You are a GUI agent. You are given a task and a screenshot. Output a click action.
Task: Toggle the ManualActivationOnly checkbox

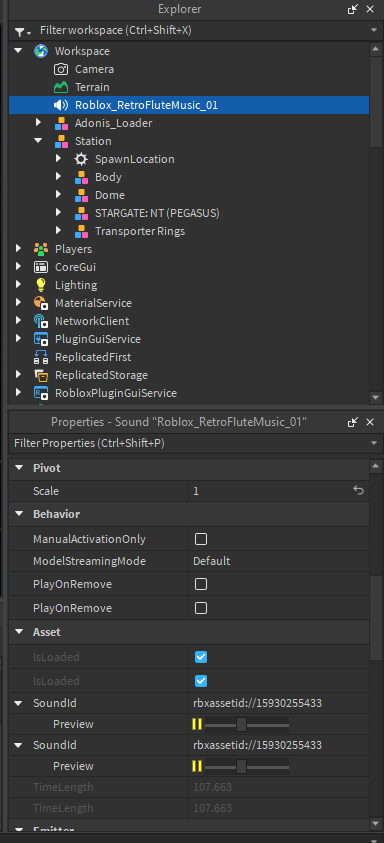click(201, 539)
